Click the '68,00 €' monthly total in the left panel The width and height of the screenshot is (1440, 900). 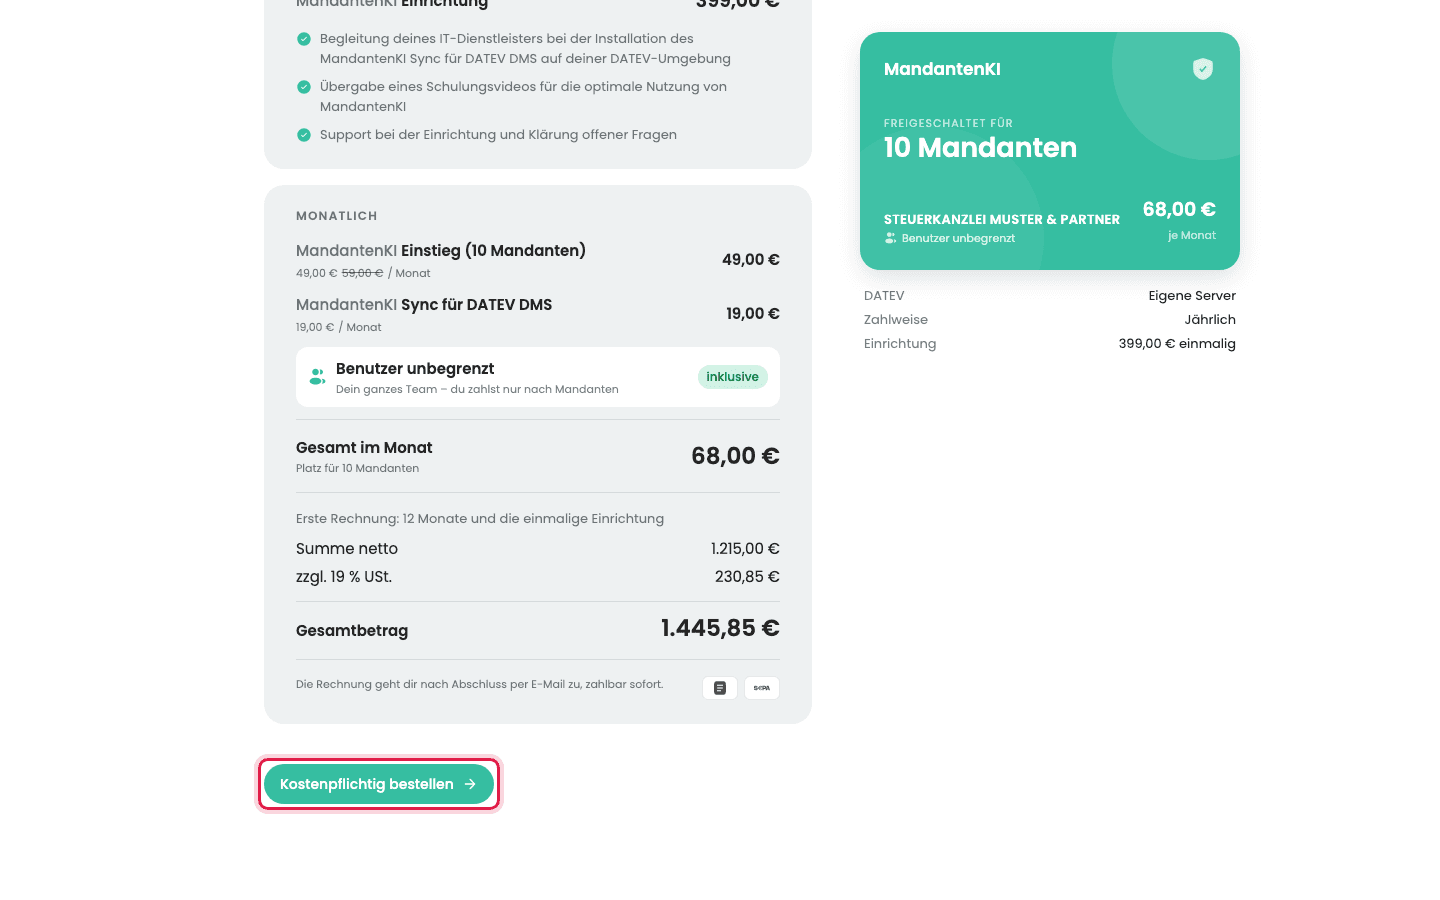tap(735, 456)
